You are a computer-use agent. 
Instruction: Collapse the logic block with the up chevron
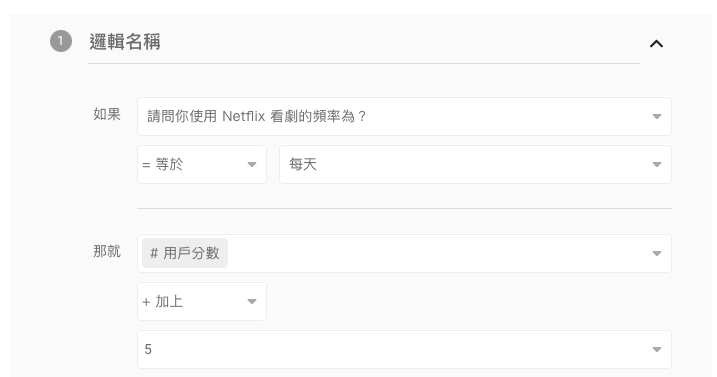(x=656, y=43)
